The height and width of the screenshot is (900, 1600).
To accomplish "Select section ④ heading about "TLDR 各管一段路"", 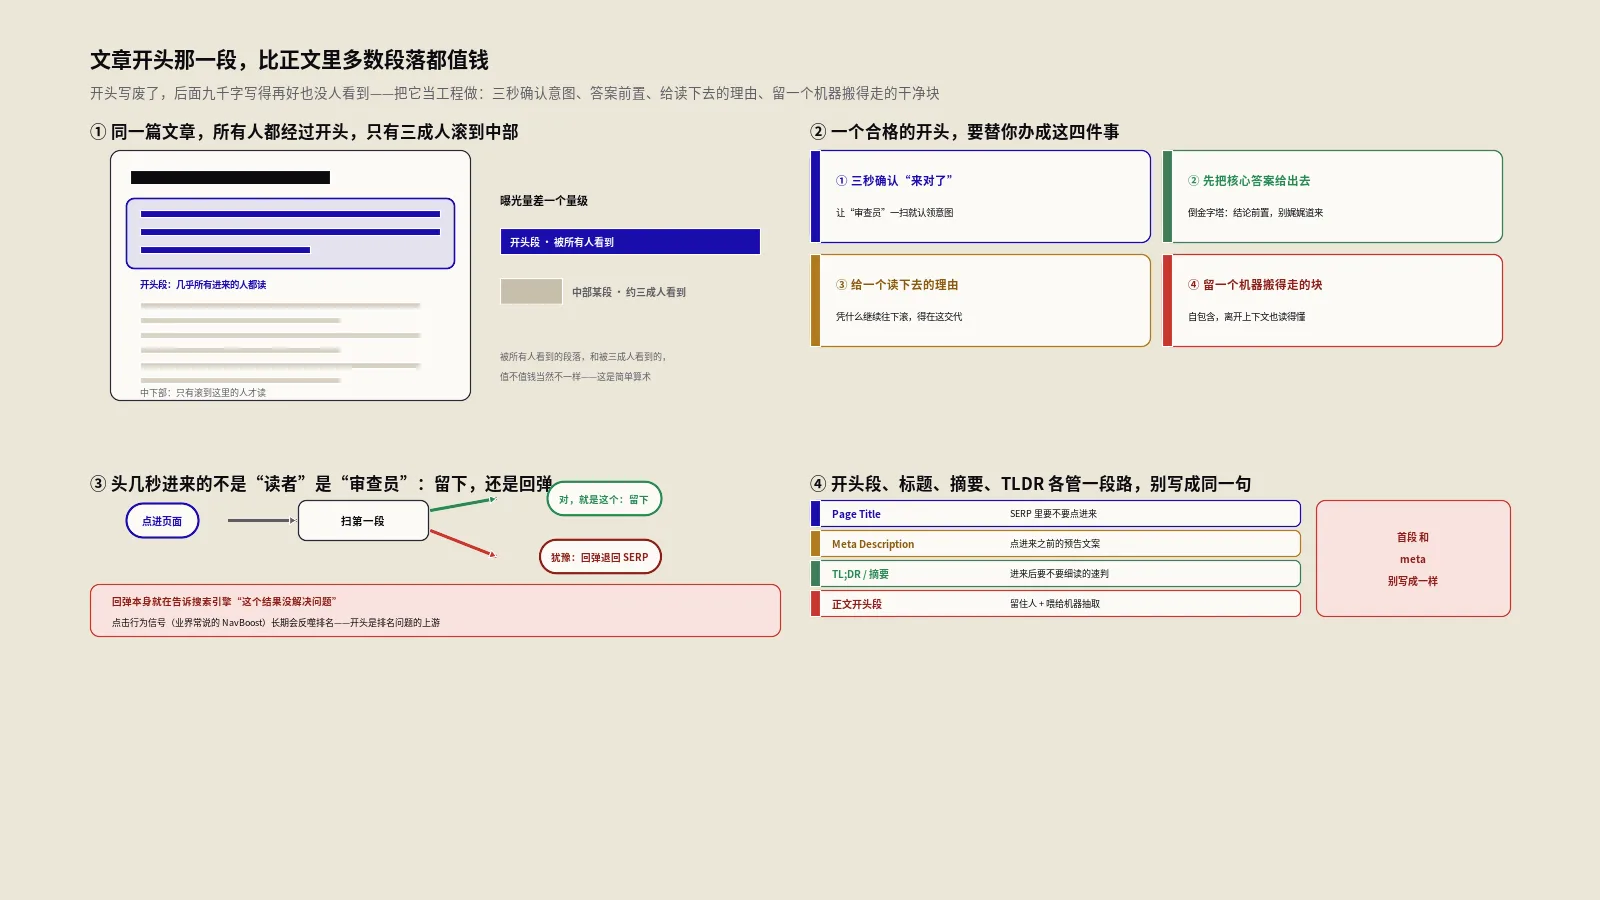I will 1030,484.
